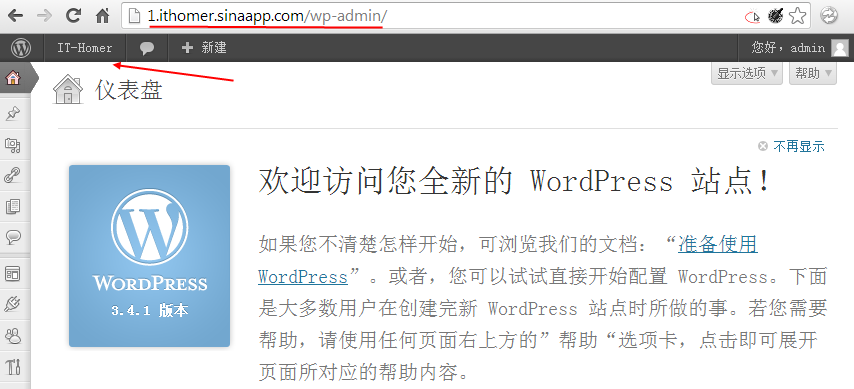Open comments bubble in the admin bar

click(x=147, y=48)
